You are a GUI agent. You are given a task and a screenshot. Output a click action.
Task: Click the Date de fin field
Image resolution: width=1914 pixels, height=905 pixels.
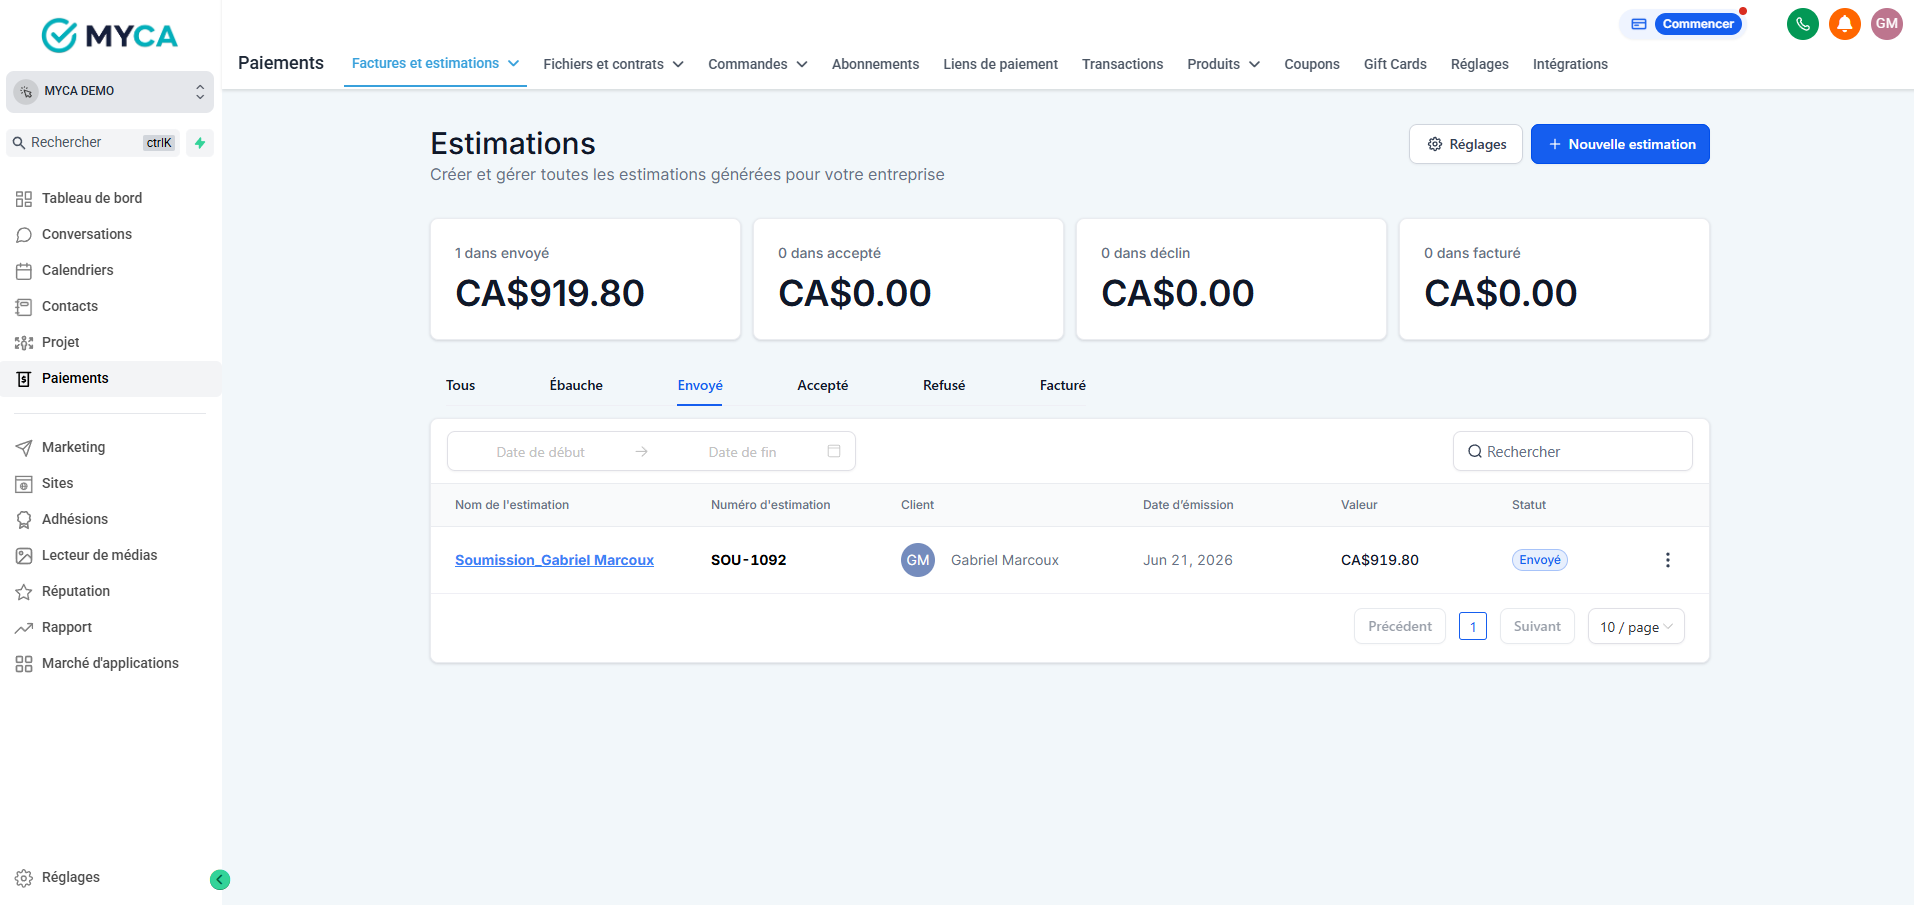(x=742, y=452)
